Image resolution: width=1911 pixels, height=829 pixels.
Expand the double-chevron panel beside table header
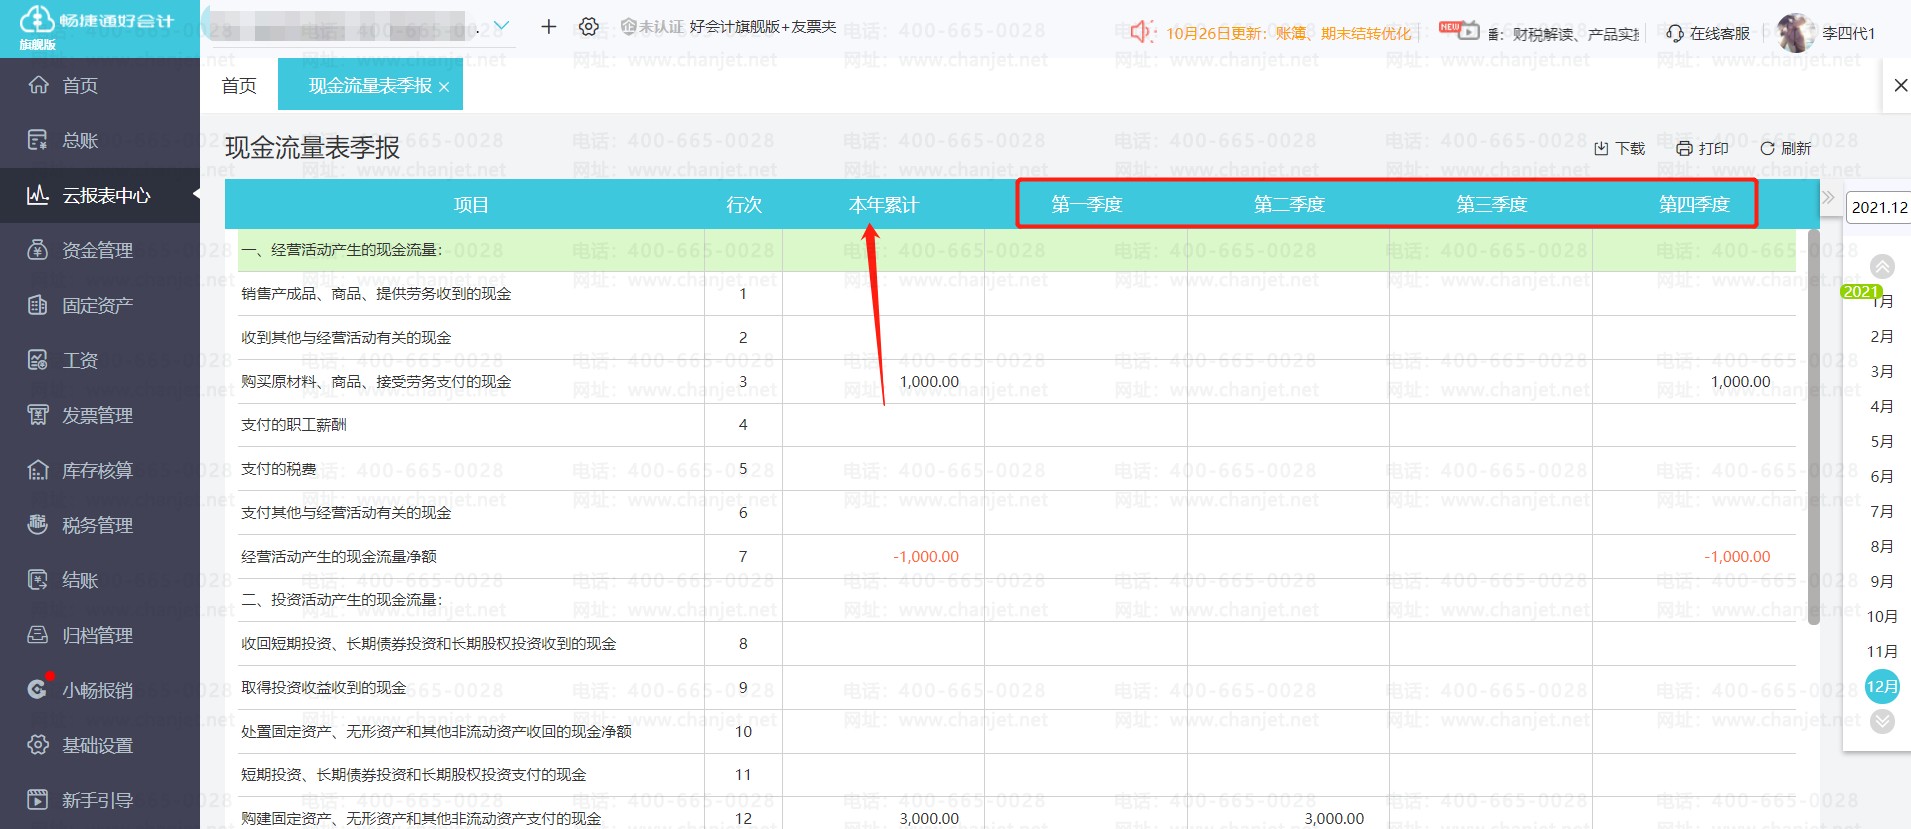pos(1828,197)
